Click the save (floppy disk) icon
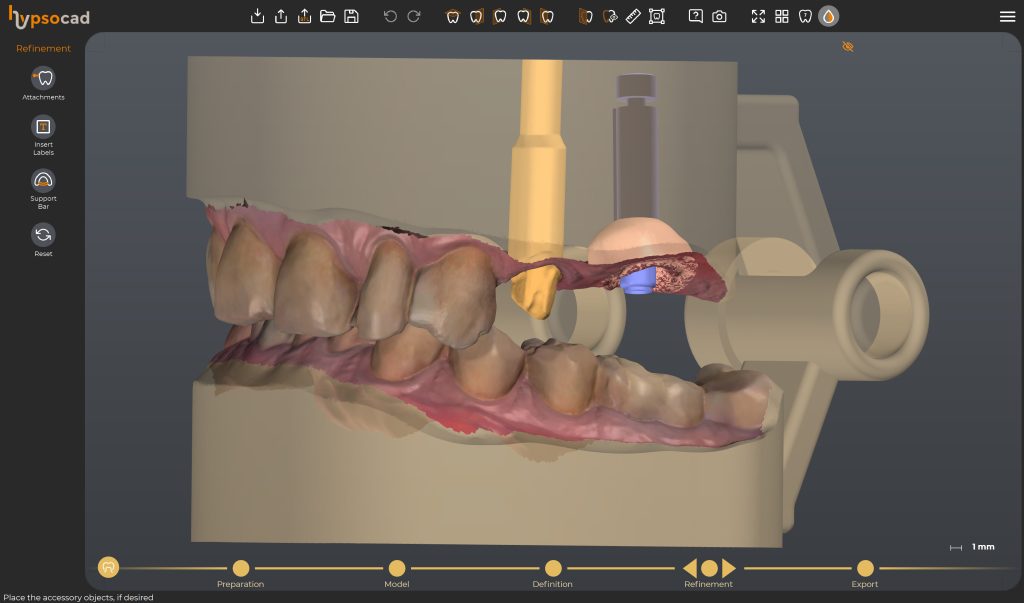The height and width of the screenshot is (603, 1024). coord(351,16)
